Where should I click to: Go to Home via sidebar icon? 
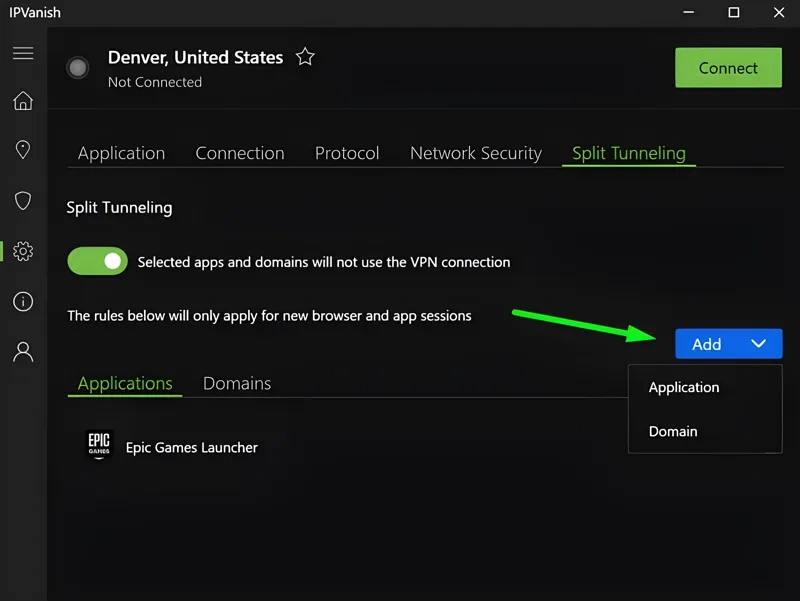(23, 101)
